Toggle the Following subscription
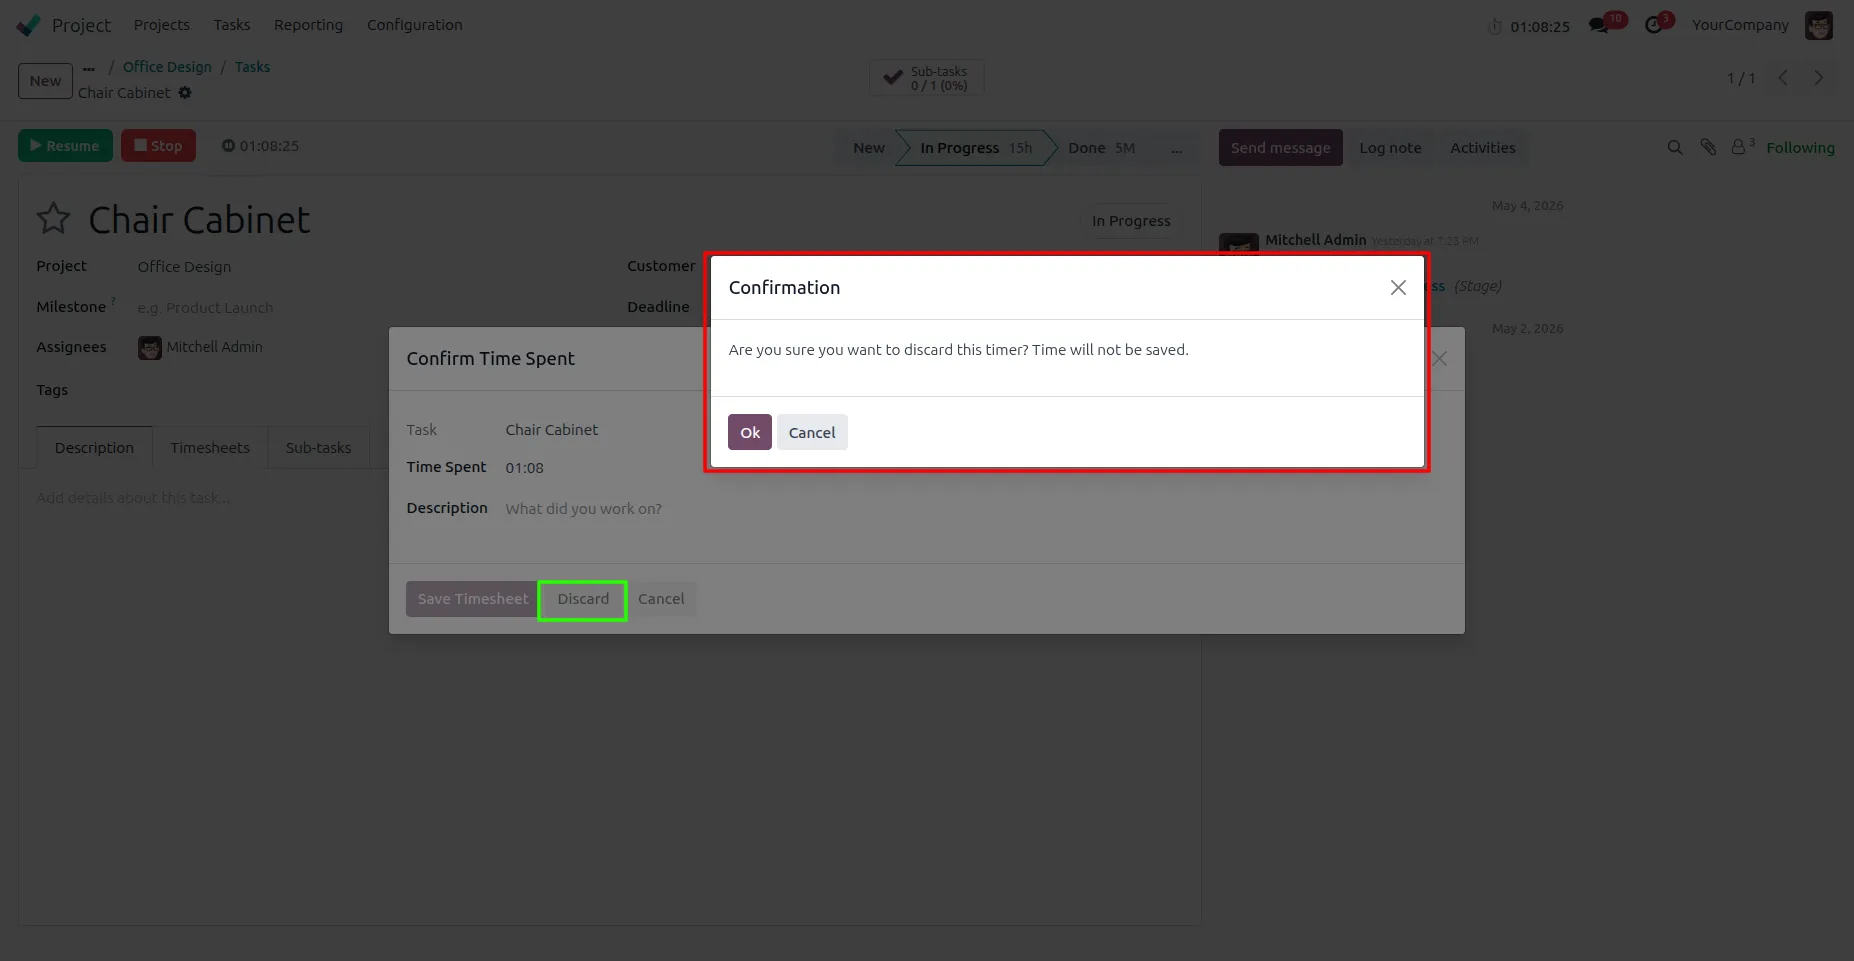Screen dimensions: 1854x961 (x=1800, y=148)
